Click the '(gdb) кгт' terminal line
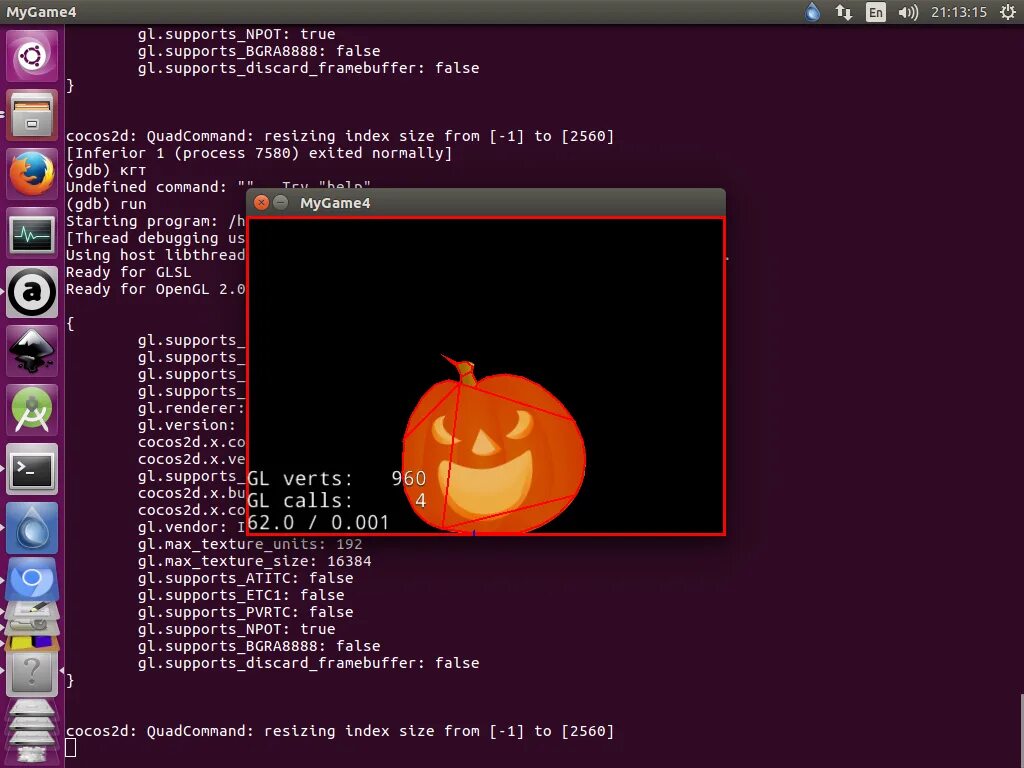Screen dimensions: 1024x768 tap(106, 170)
